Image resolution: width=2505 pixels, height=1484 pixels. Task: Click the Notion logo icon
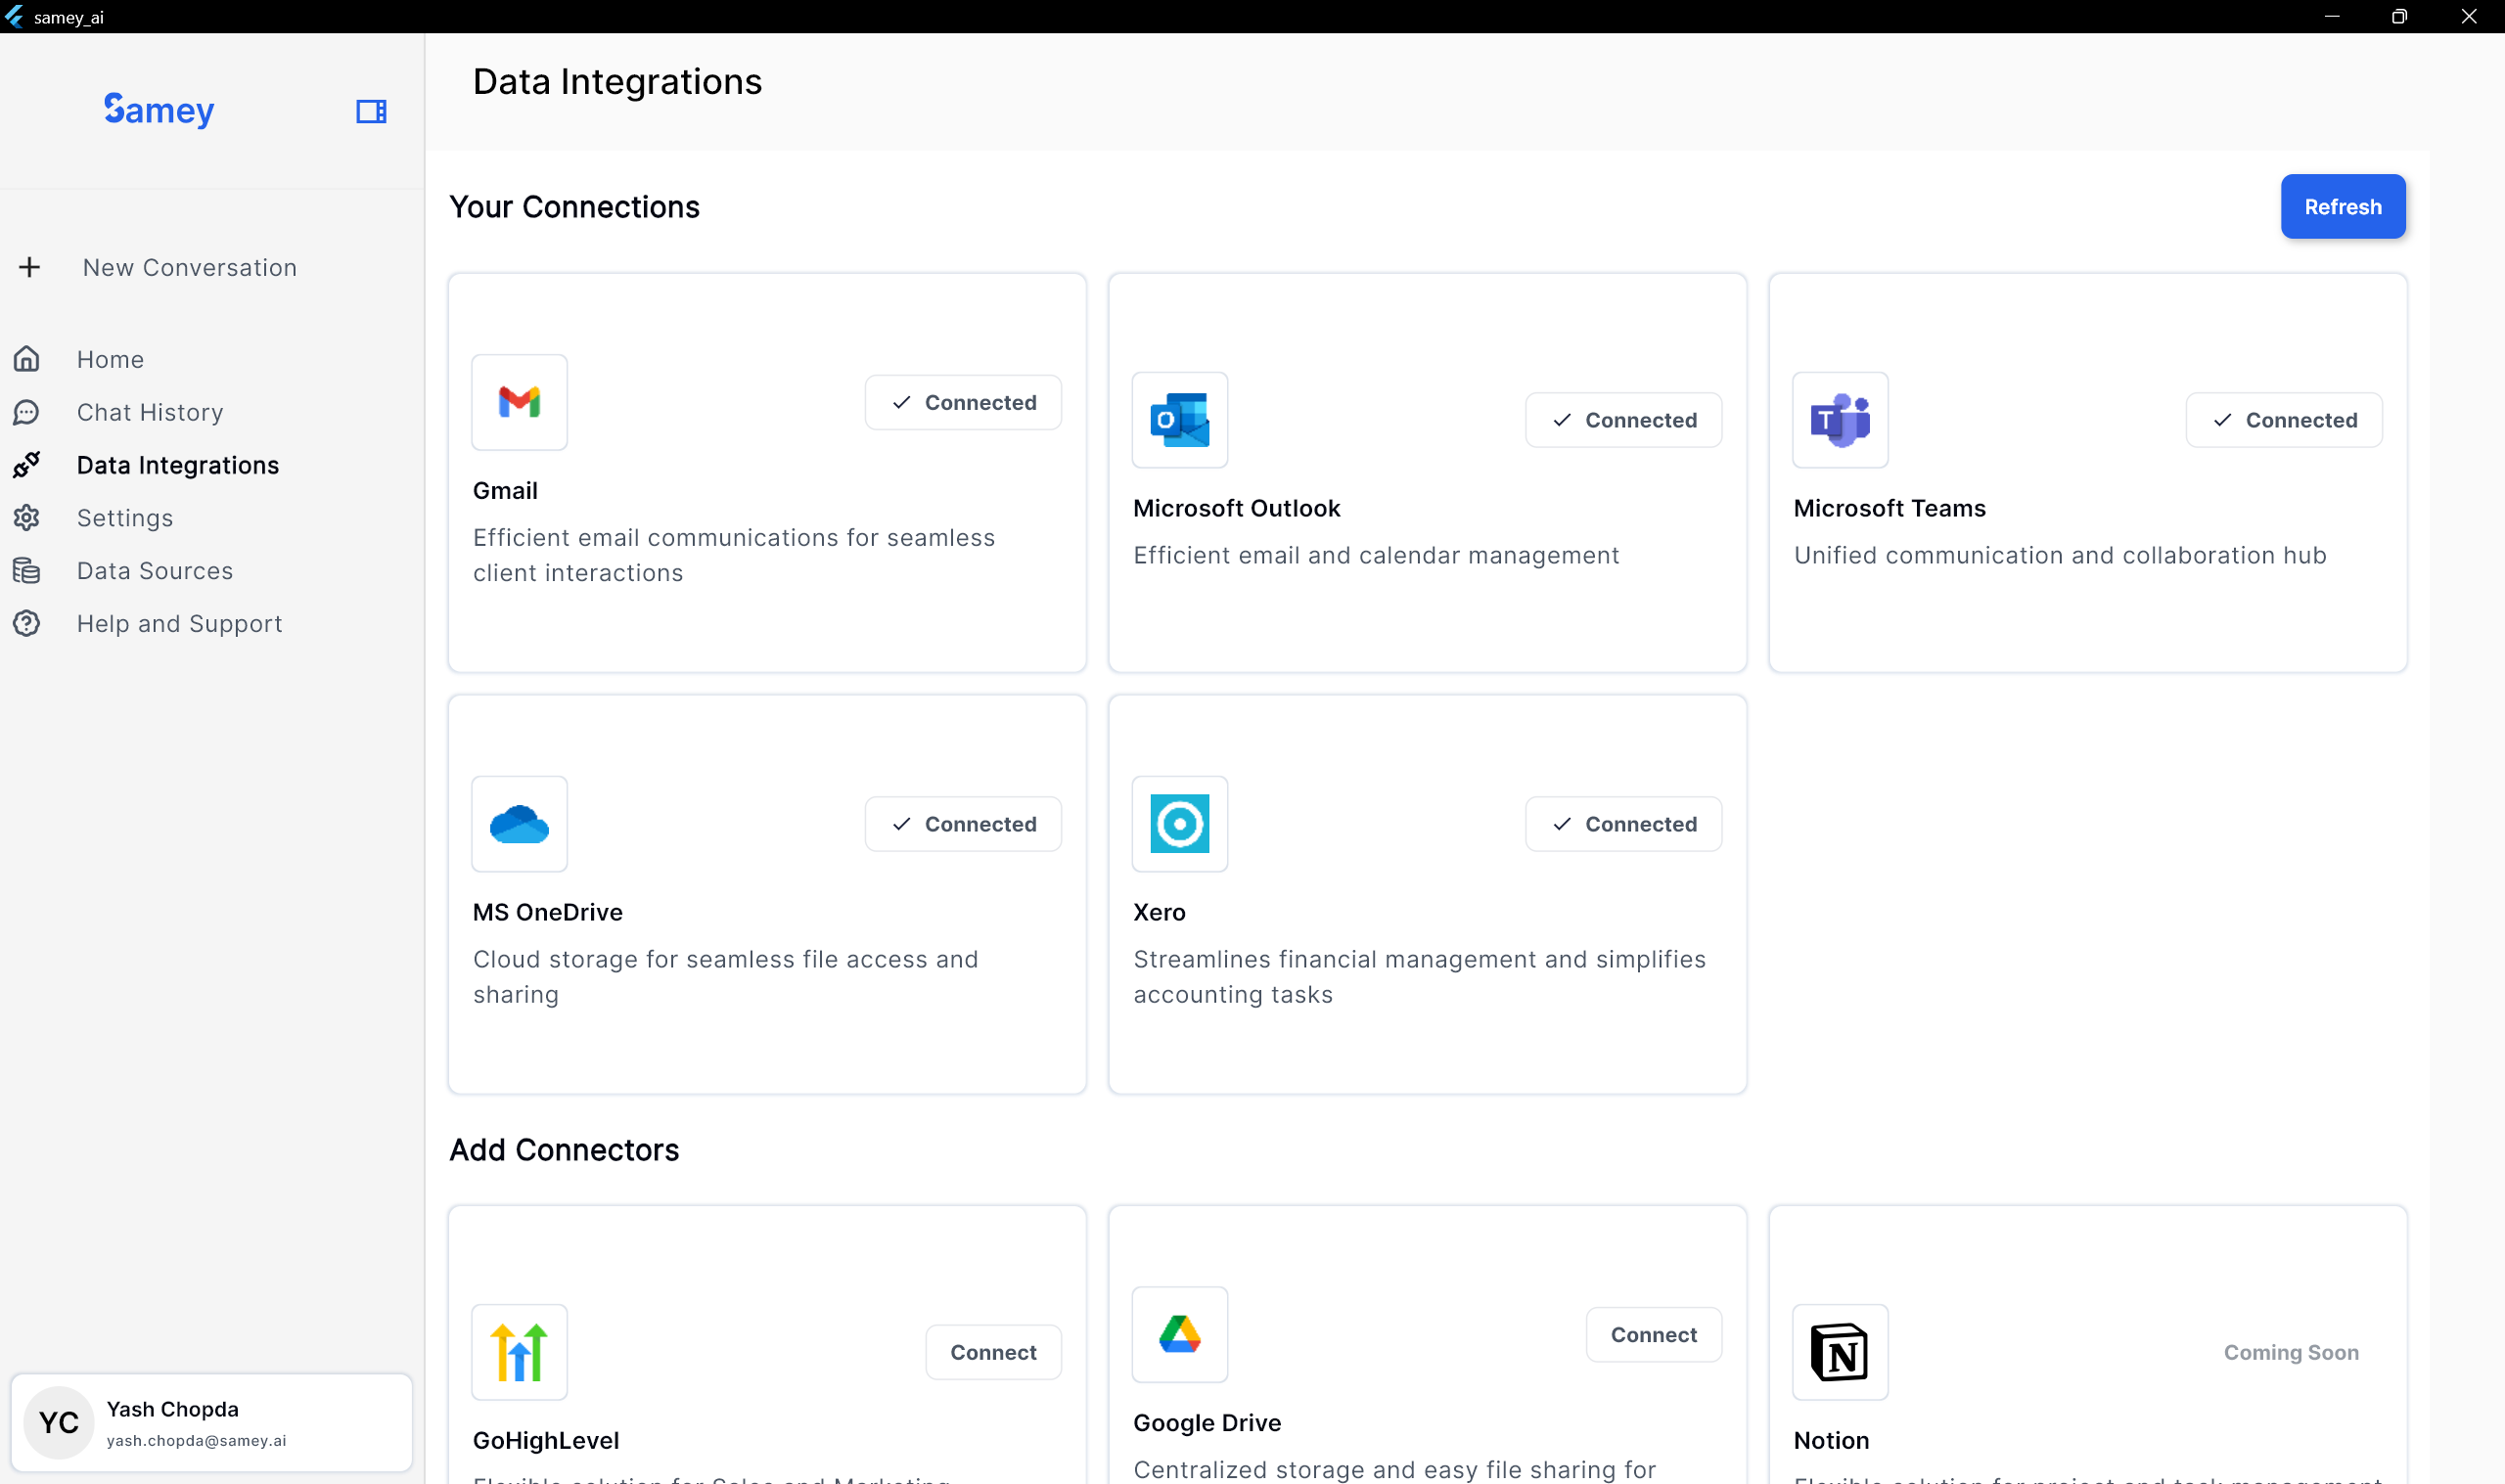tap(1840, 1352)
